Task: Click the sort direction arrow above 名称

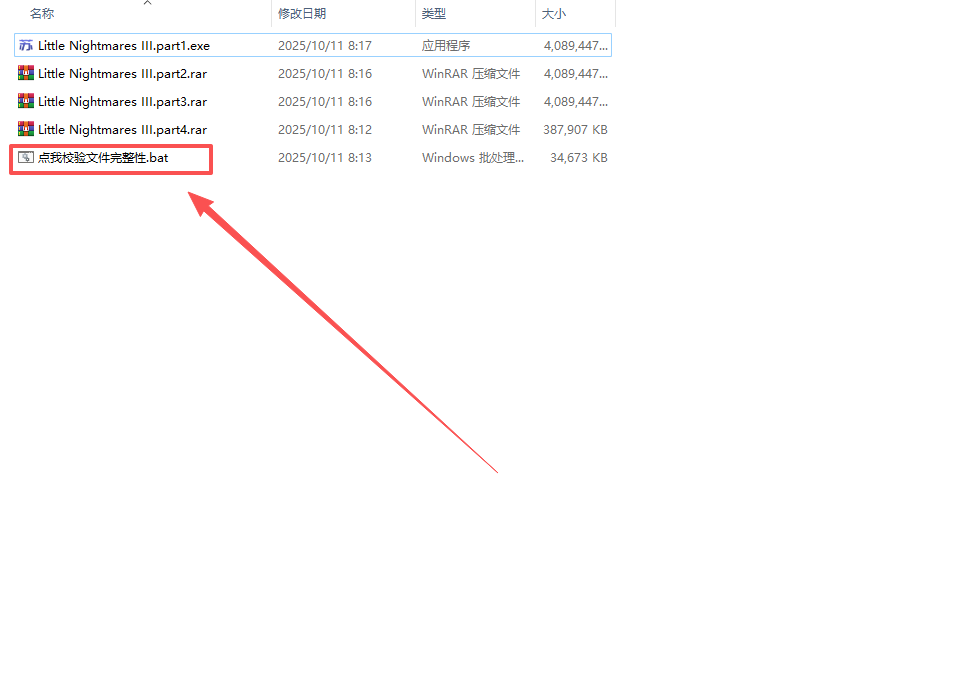Action: (x=147, y=3)
